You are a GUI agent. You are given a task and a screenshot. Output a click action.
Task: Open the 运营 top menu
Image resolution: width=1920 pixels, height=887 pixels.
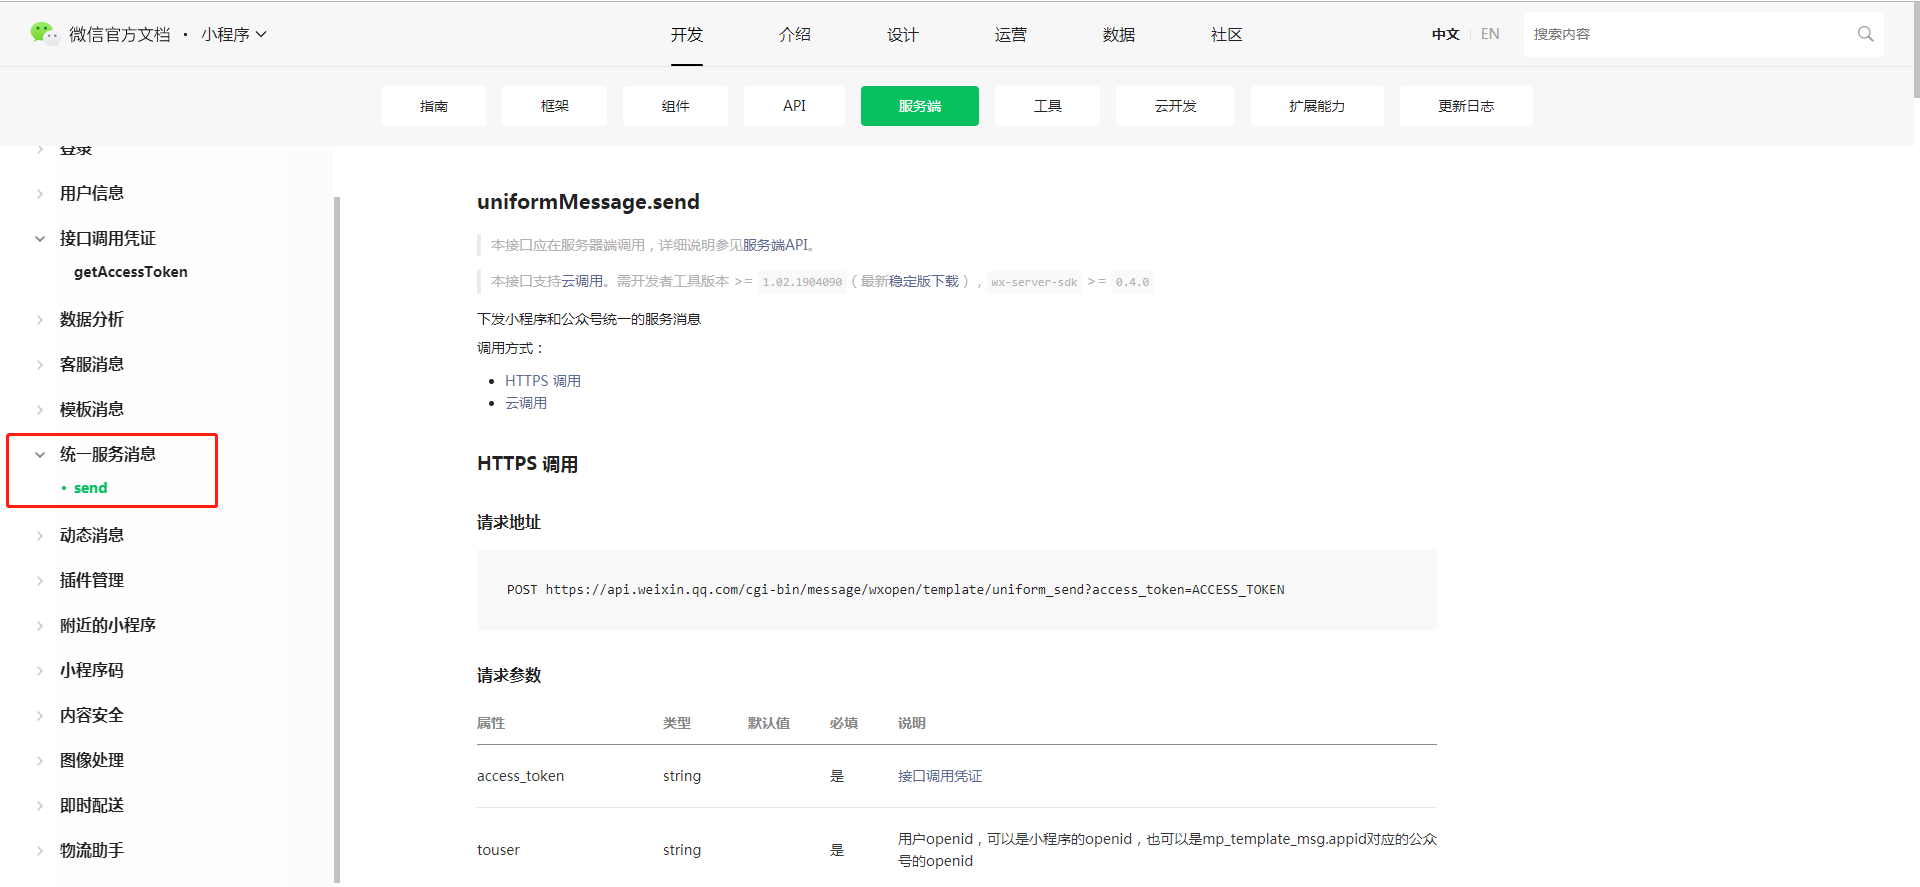coord(1011,34)
